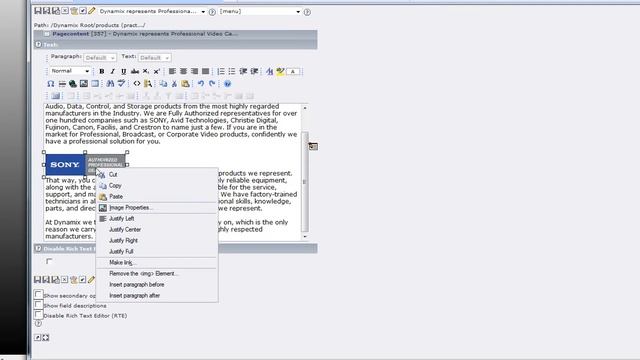Enable Show field descriptions checkbox

coord(38,304)
